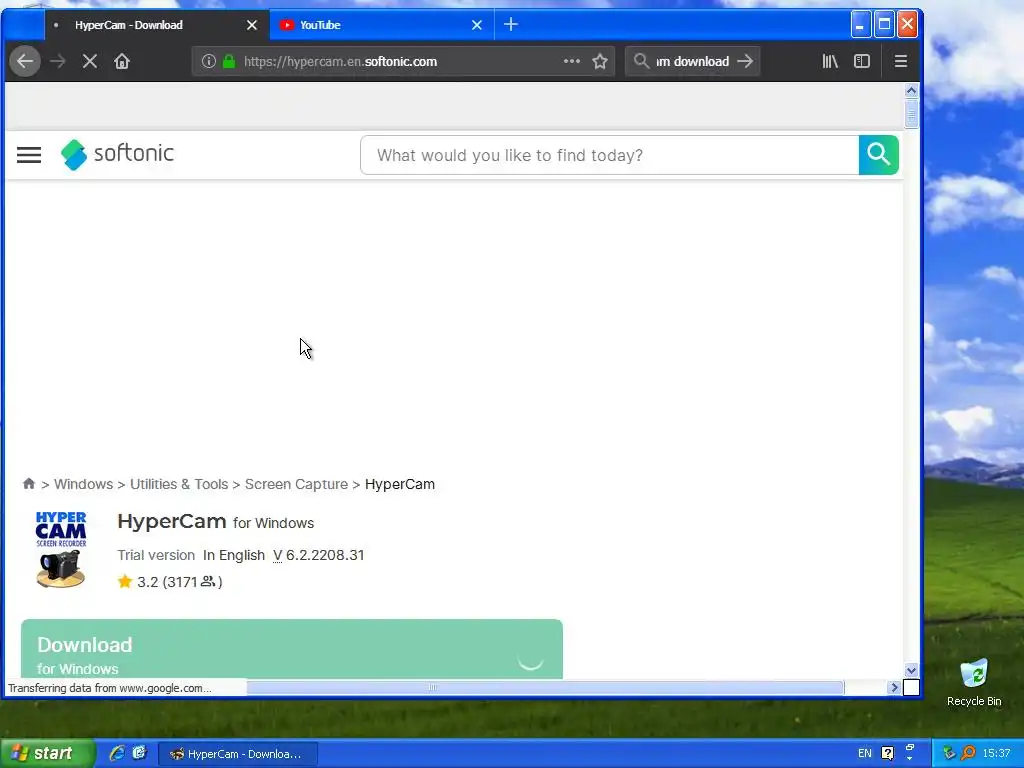The image size is (1024, 768).
Task: Click the orange magnifier icon in system tray
Action: [968, 754]
